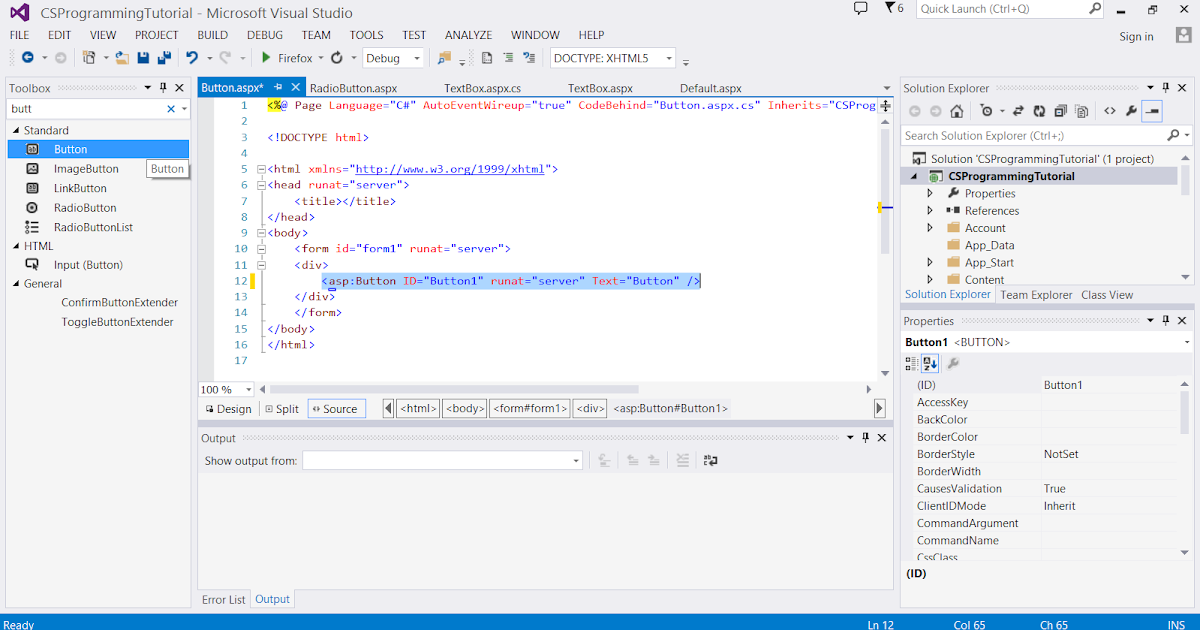The height and width of the screenshot is (630, 1200).
Task: Collapse All items in Solution Explorer
Action: 1062,111
